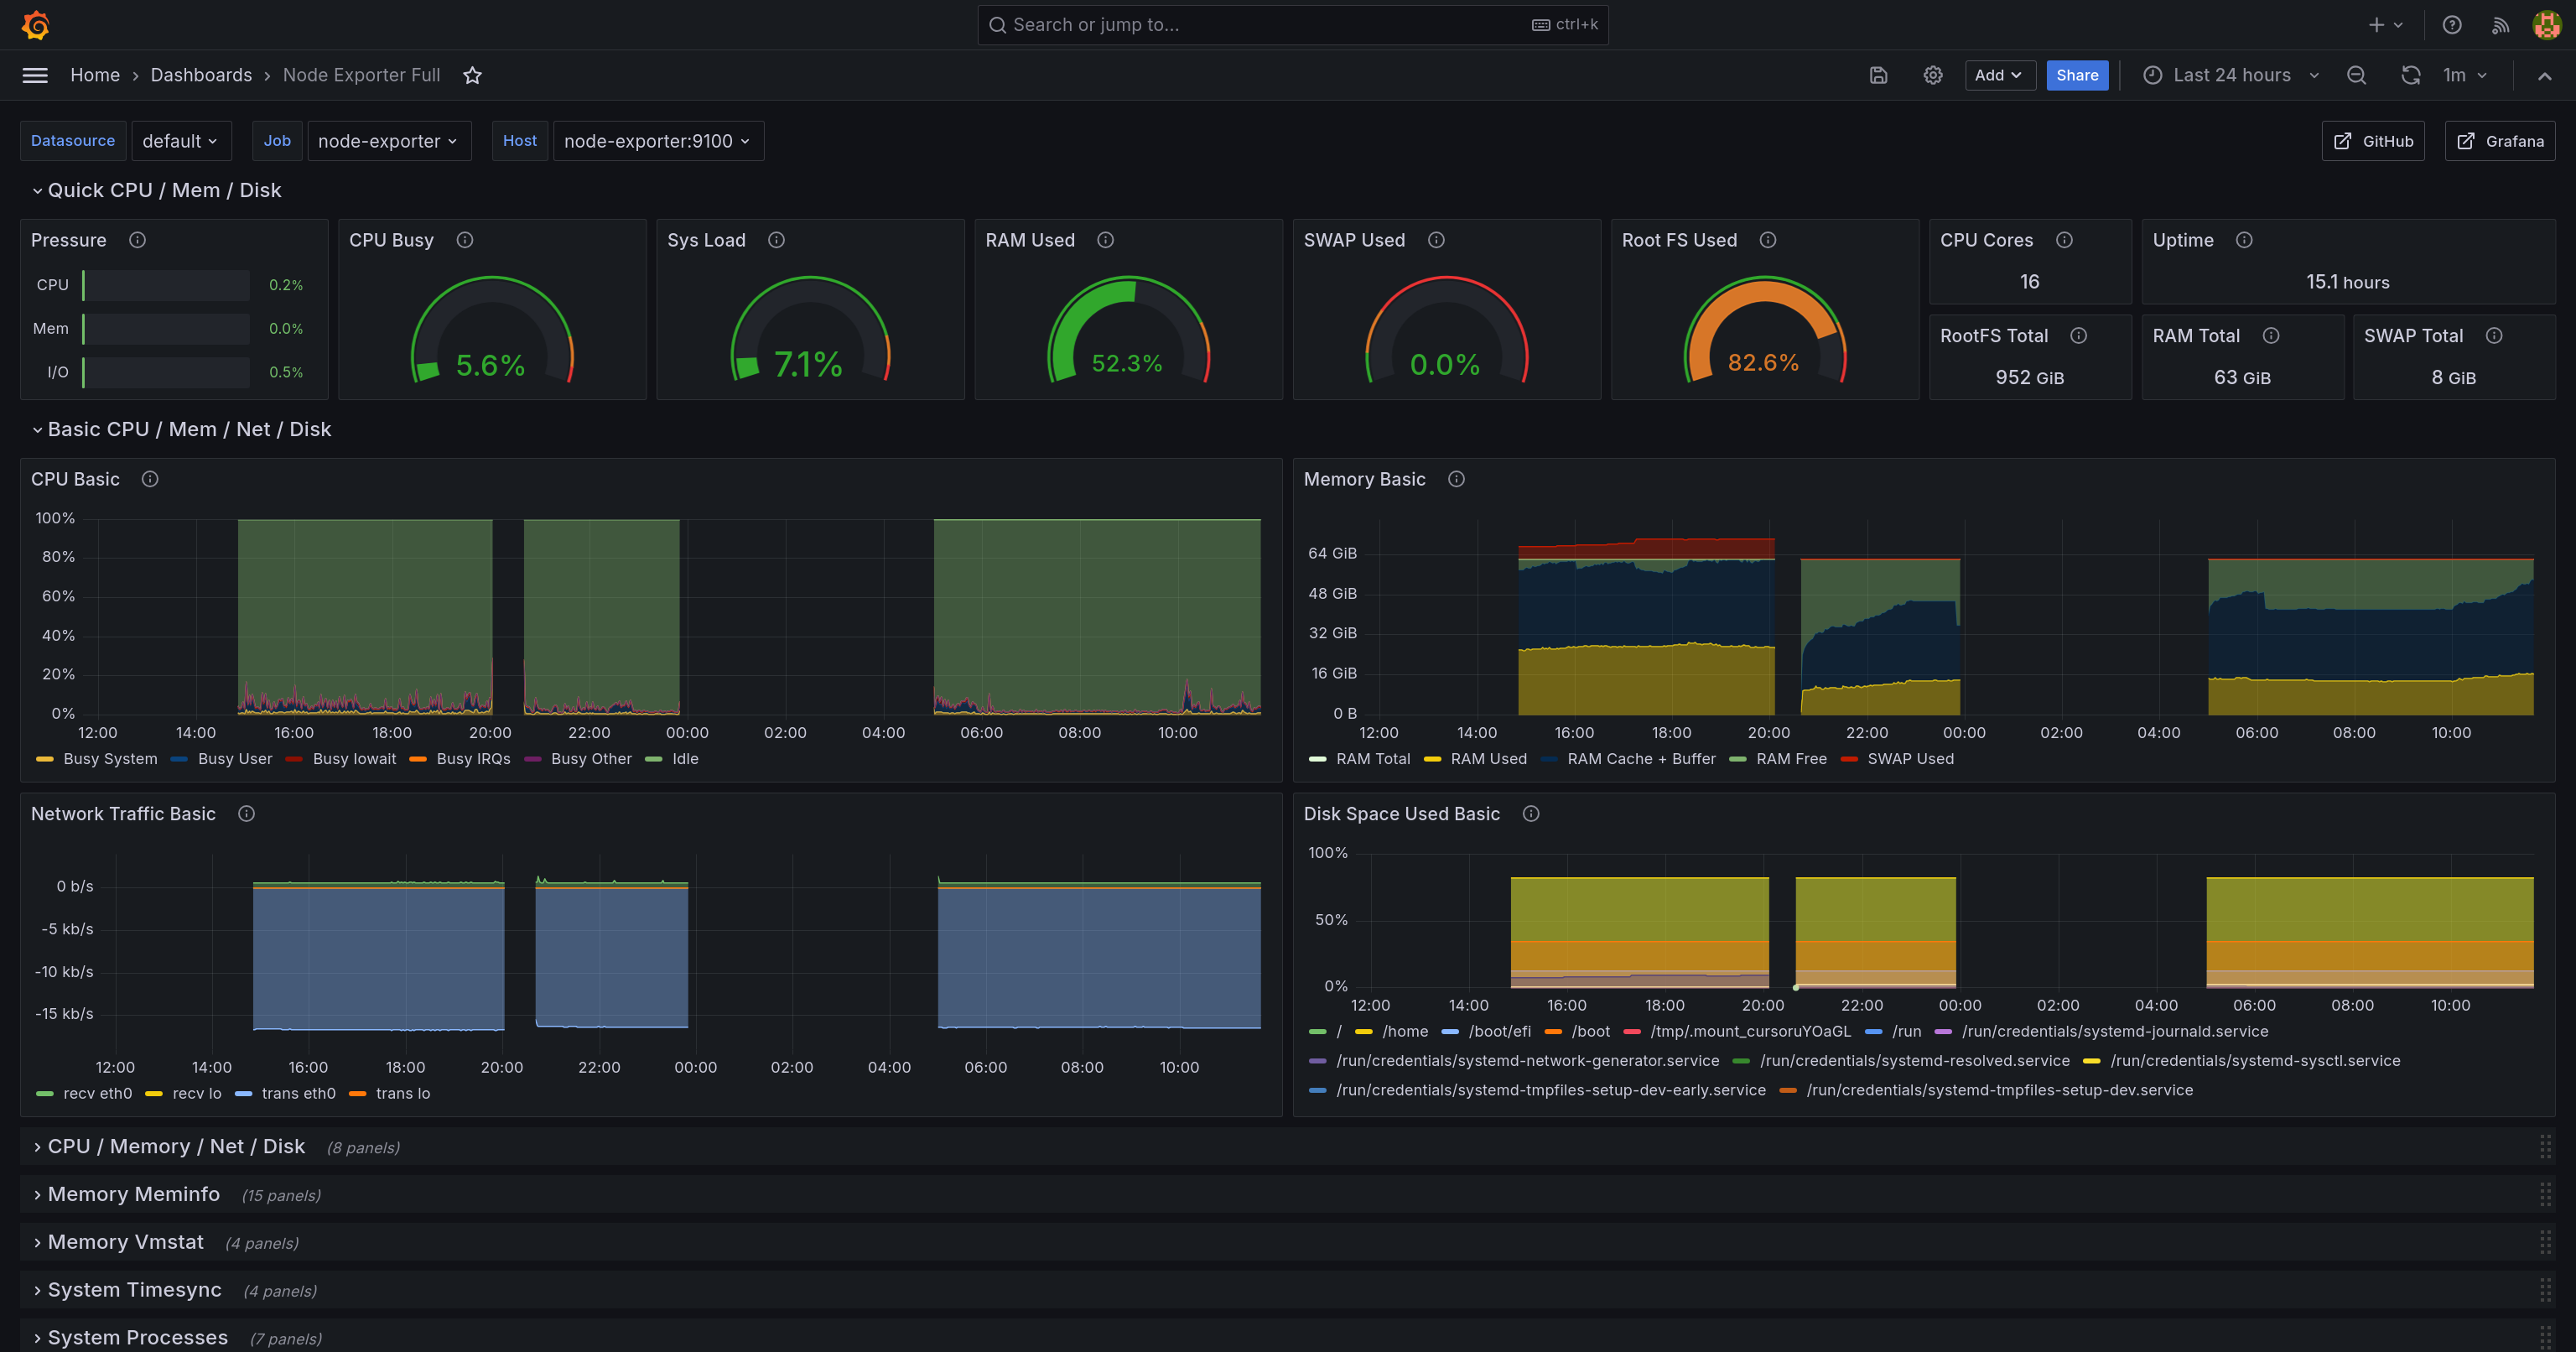Image resolution: width=2576 pixels, height=1352 pixels.
Task: Click Node Exporter Full breadcrumb
Action: 361,75
